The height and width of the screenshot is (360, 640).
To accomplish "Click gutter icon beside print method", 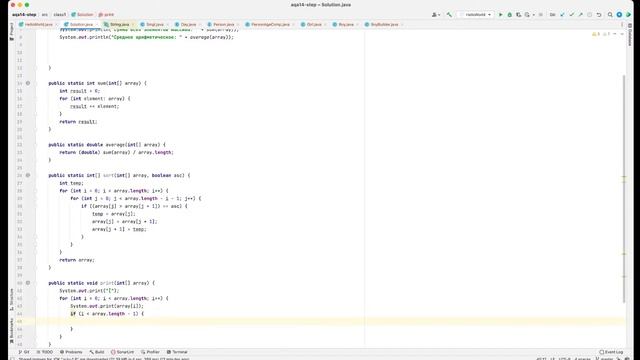I will [28, 283].
